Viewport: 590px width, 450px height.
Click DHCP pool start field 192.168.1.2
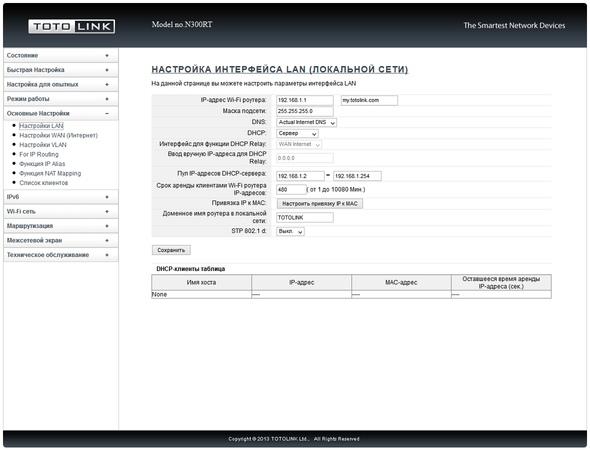[300, 176]
